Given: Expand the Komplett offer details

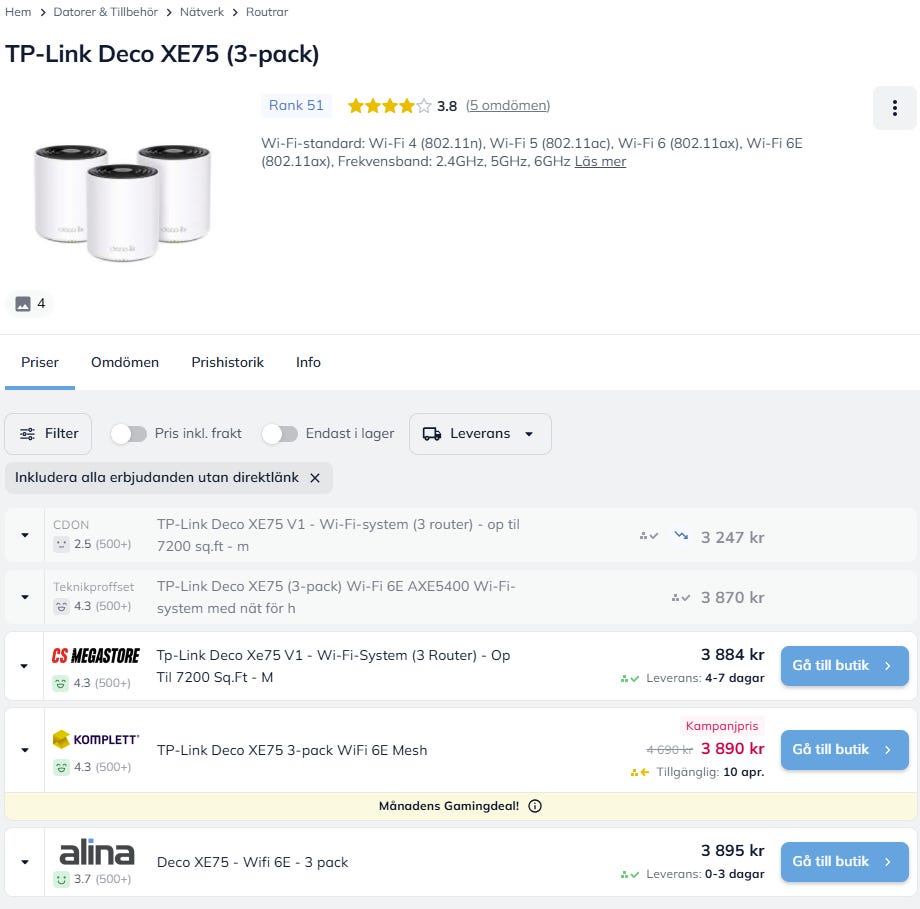Looking at the screenshot, I should [24, 750].
